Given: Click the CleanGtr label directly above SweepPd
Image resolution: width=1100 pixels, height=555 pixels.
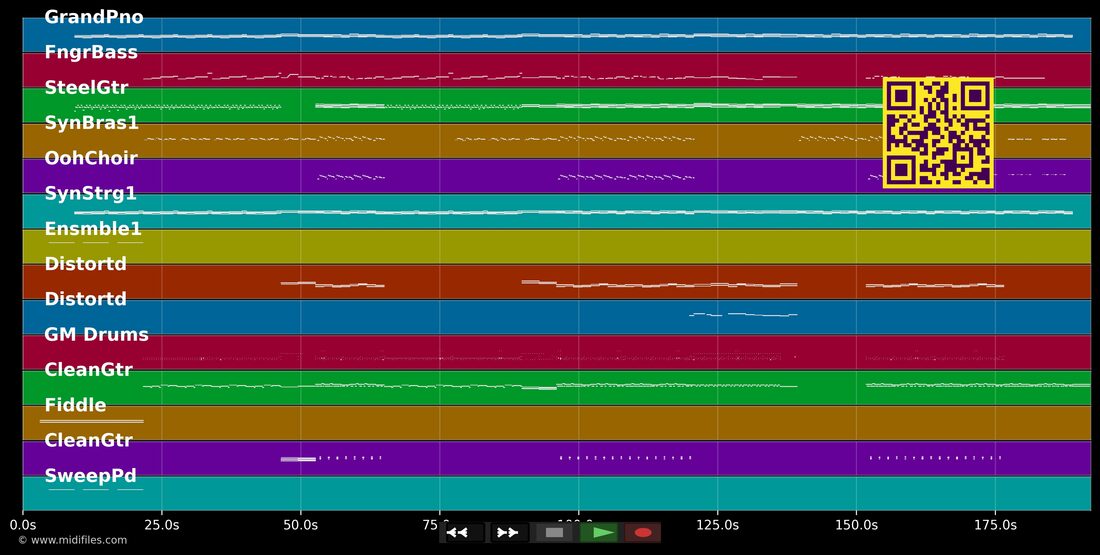Looking at the screenshot, I should [x=88, y=441].
